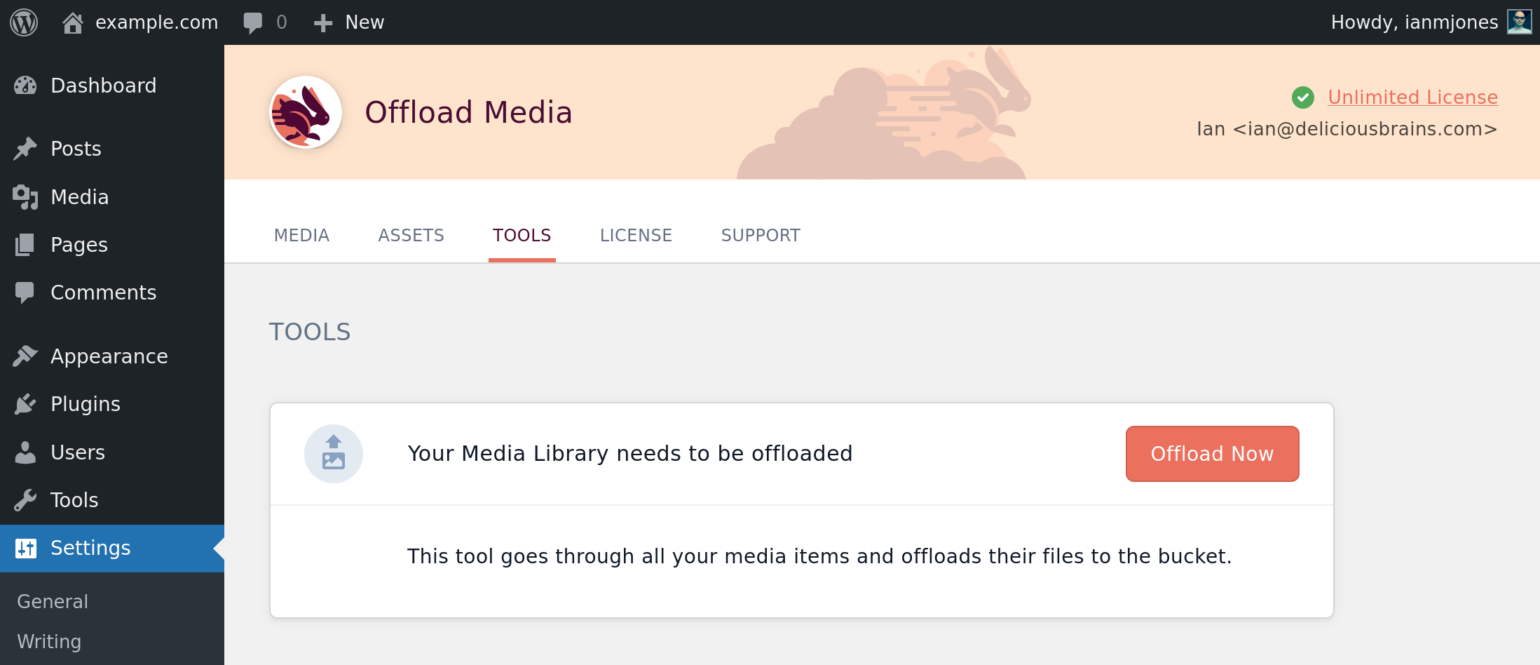Click the ian@deliciousbrains.com email text
The width and height of the screenshot is (1540, 665).
click(x=1365, y=129)
